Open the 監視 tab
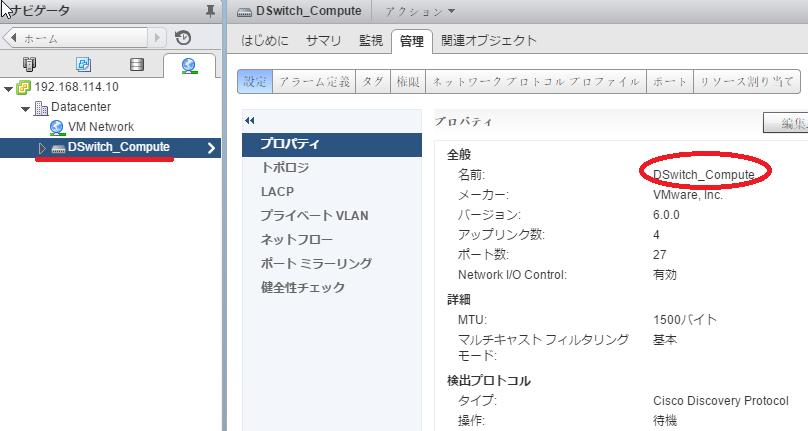Viewport: 808px width, 431px height. 371,41
